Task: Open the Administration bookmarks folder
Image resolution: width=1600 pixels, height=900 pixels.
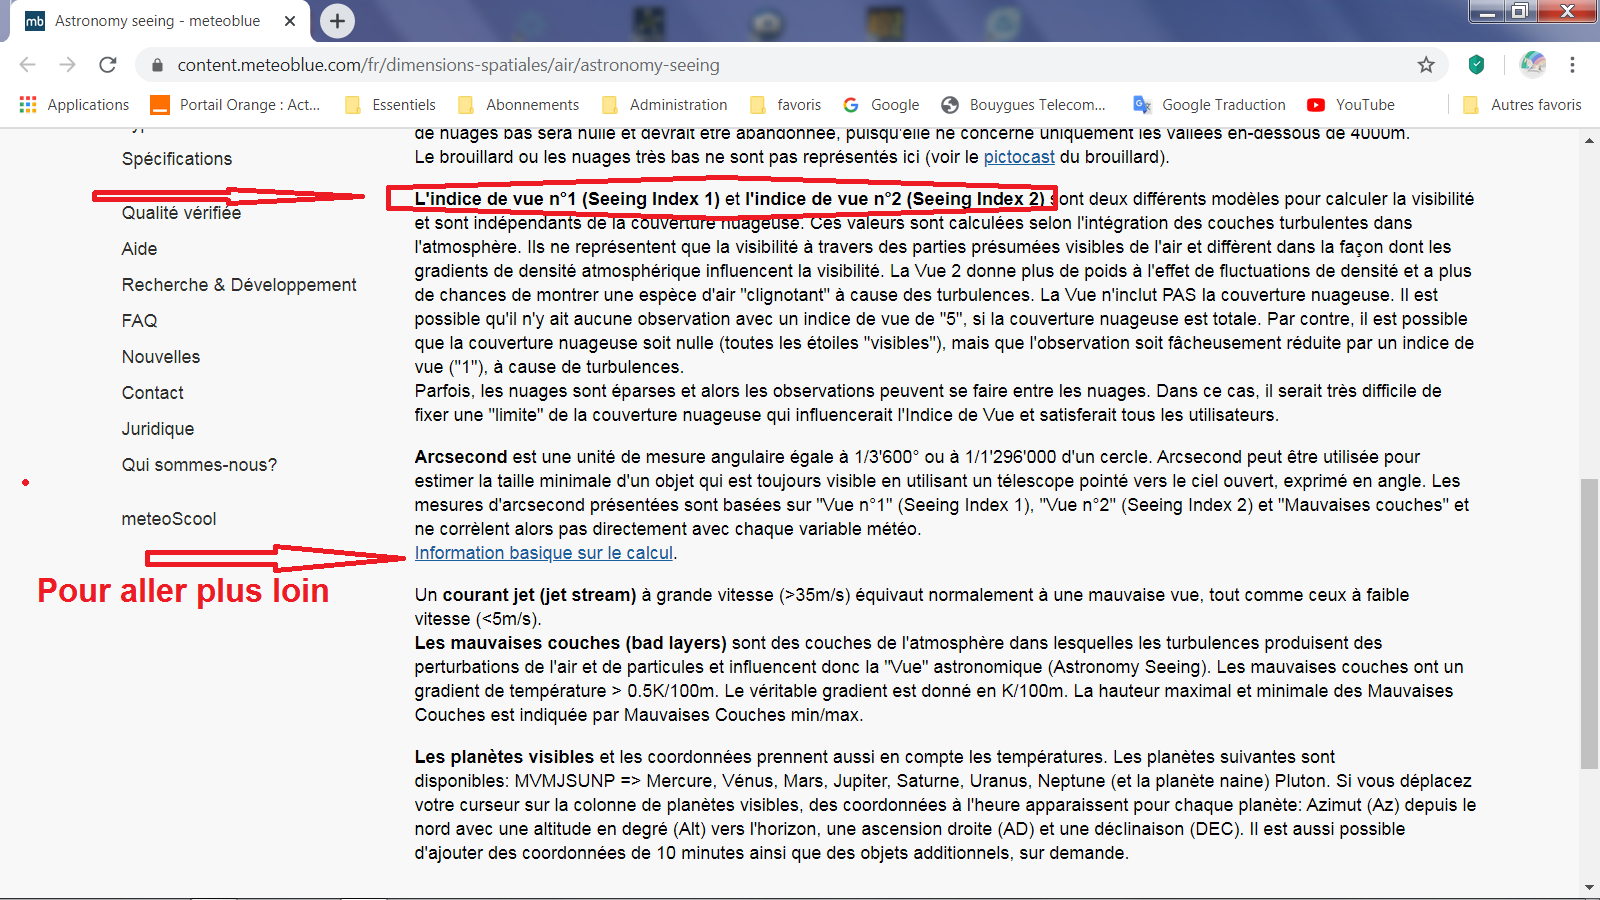Action: click(665, 105)
